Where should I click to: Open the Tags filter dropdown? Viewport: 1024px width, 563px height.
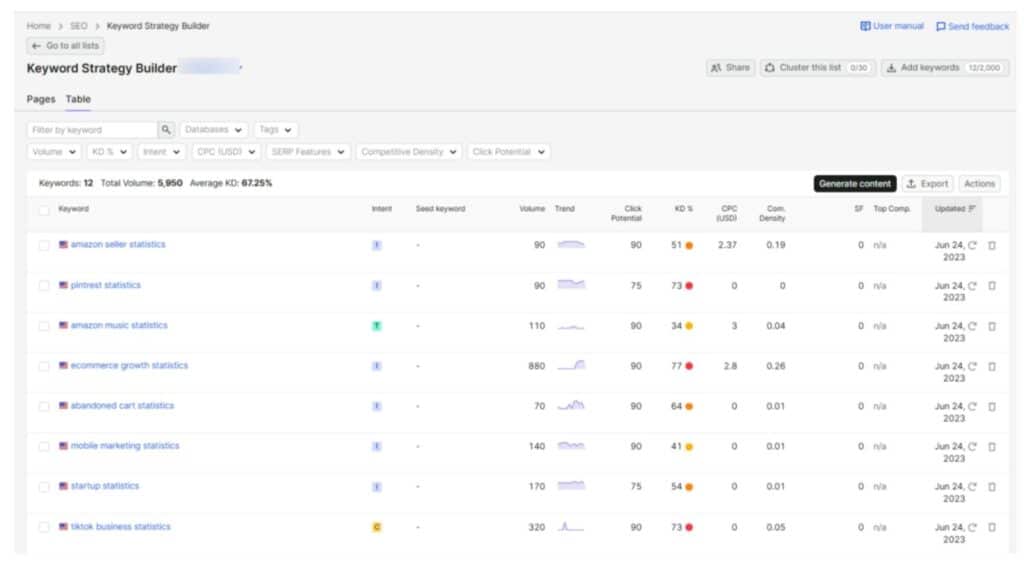click(276, 129)
